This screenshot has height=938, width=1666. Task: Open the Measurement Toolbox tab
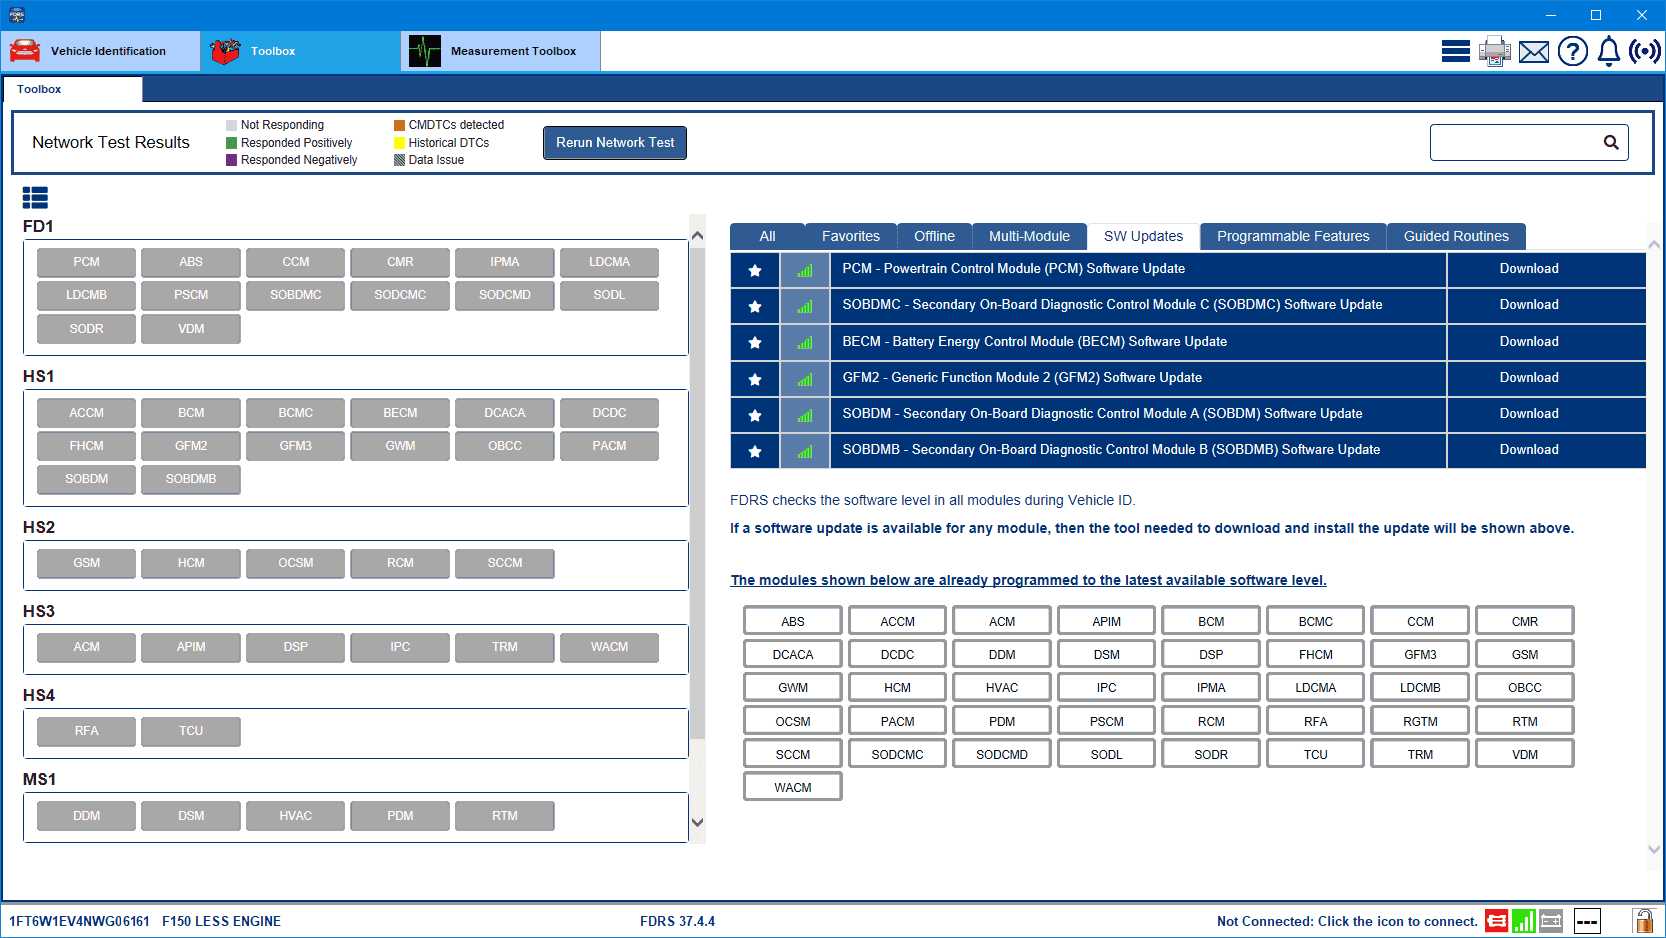(x=500, y=51)
